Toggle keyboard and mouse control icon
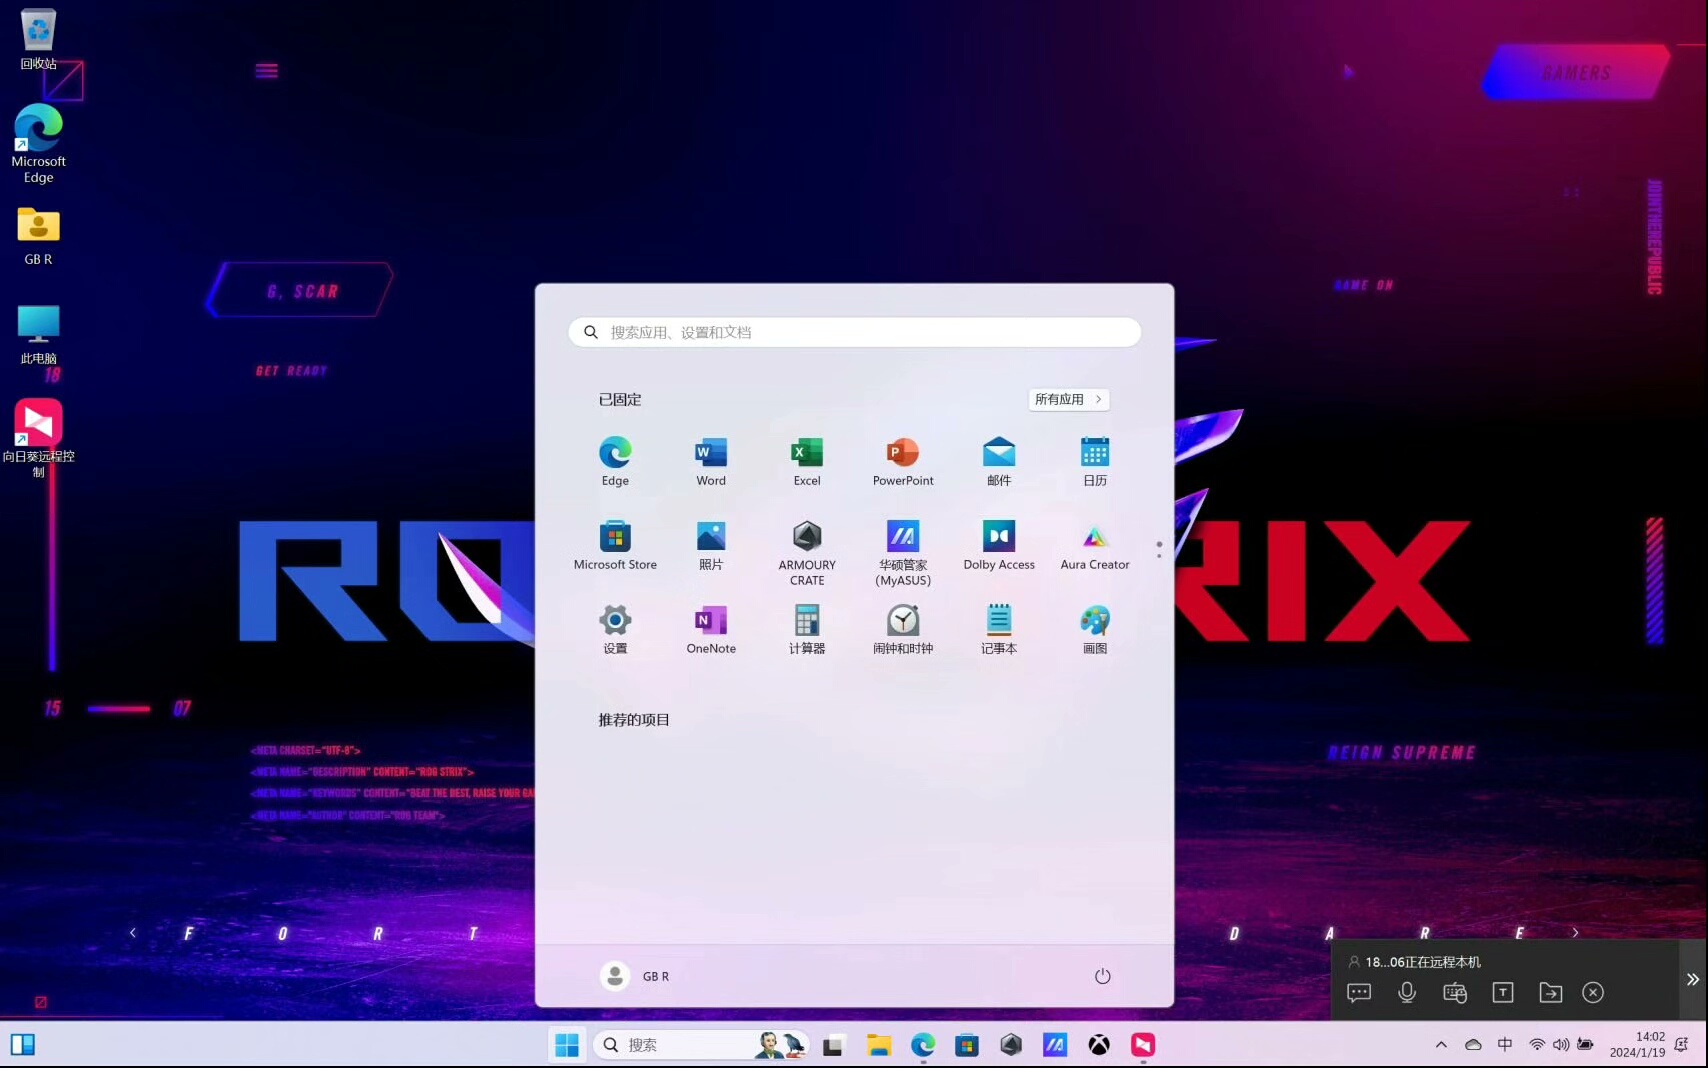 [1455, 992]
